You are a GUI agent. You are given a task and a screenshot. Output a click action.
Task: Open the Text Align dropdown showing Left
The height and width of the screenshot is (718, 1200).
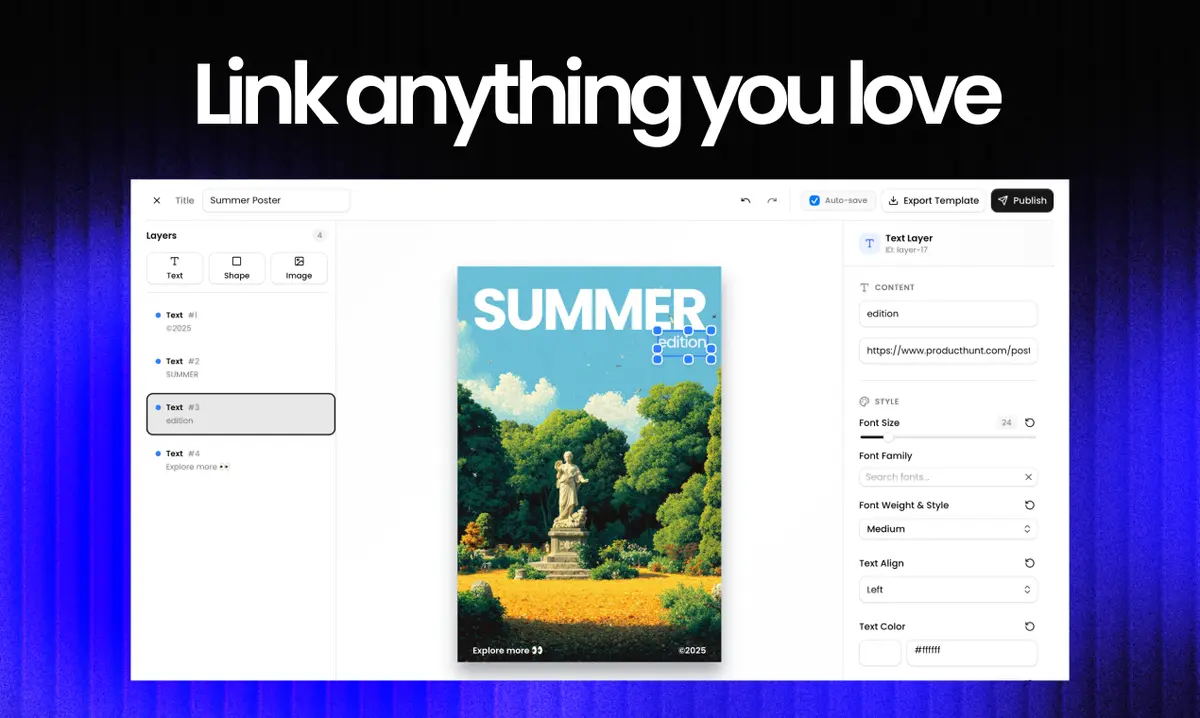[947, 589]
